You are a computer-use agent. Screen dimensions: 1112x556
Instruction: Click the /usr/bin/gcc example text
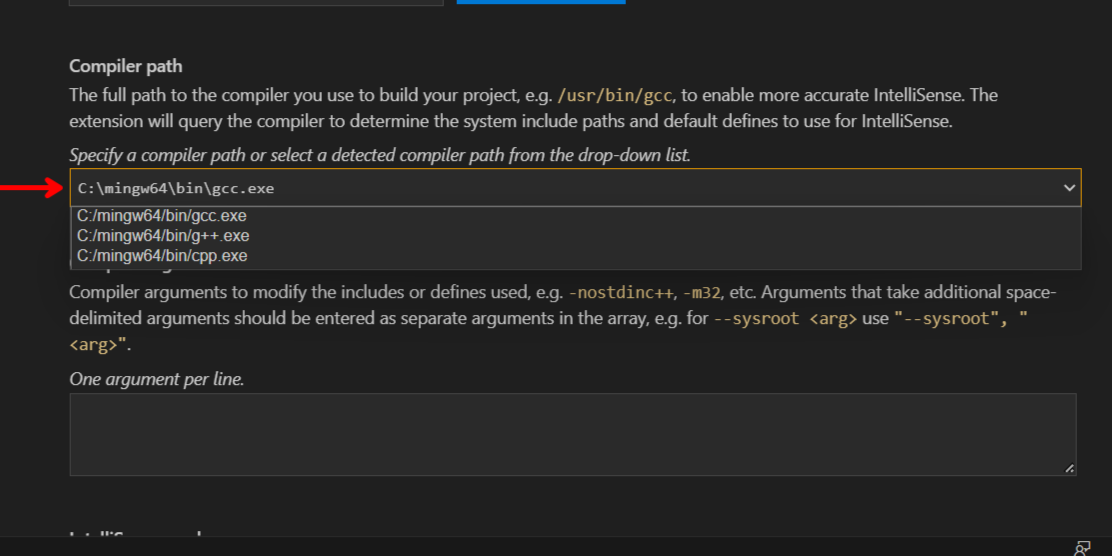point(615,95)
